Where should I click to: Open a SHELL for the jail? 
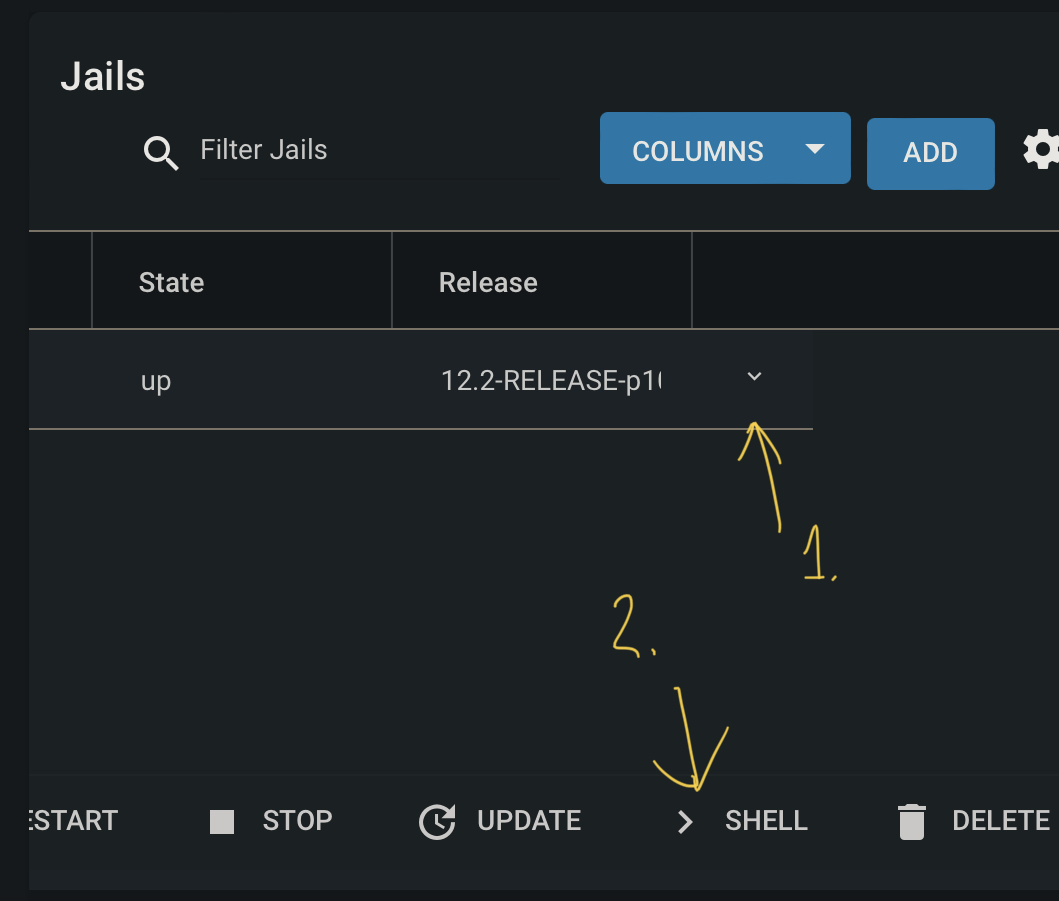point(765,820)
